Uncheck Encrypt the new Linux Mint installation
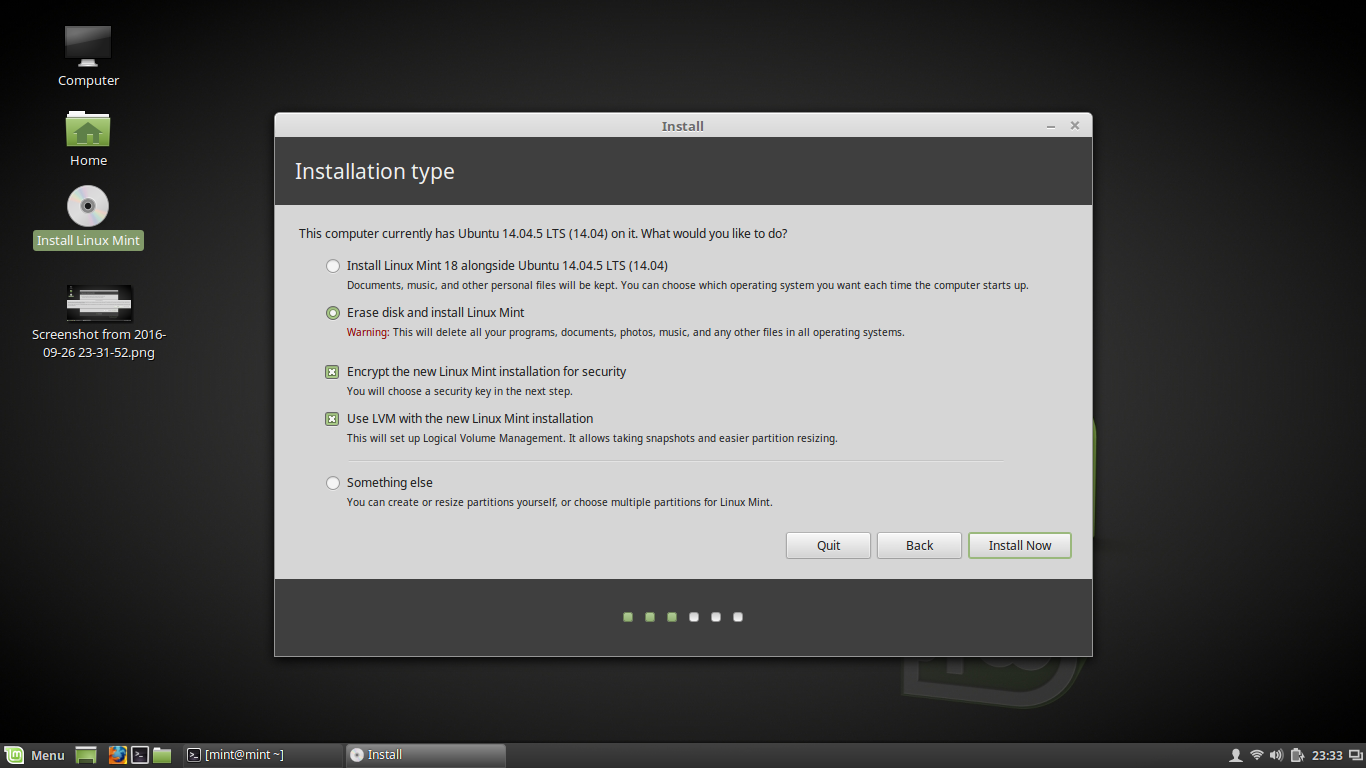 point(332,372)
